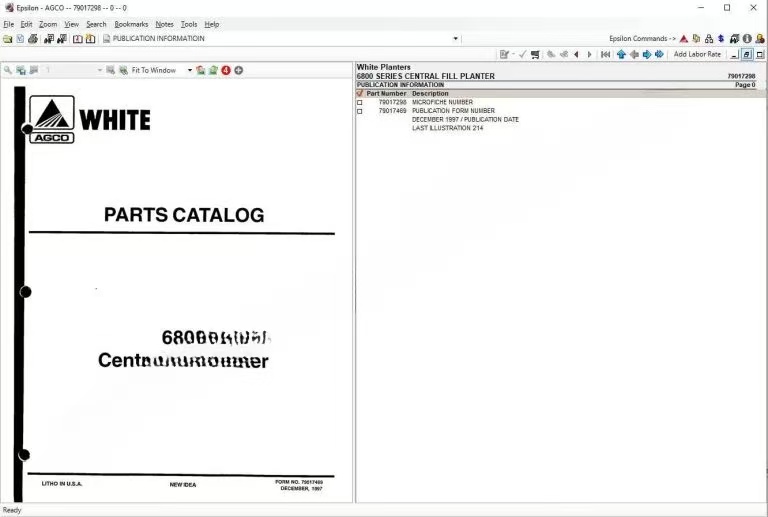Open the page number dropdown in image toolbar
768x517 pixels.
coord(99,70)
